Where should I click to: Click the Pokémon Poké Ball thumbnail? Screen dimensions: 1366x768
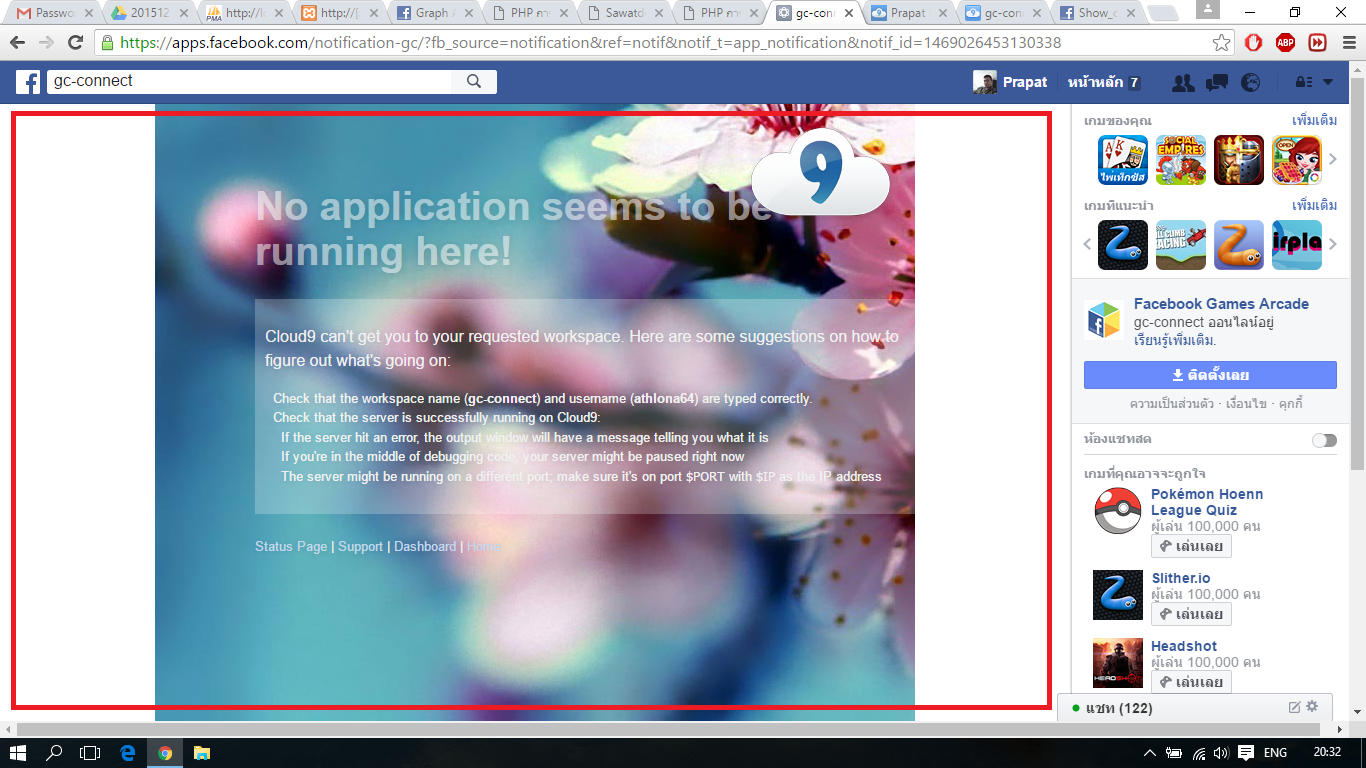point(1118,512)
